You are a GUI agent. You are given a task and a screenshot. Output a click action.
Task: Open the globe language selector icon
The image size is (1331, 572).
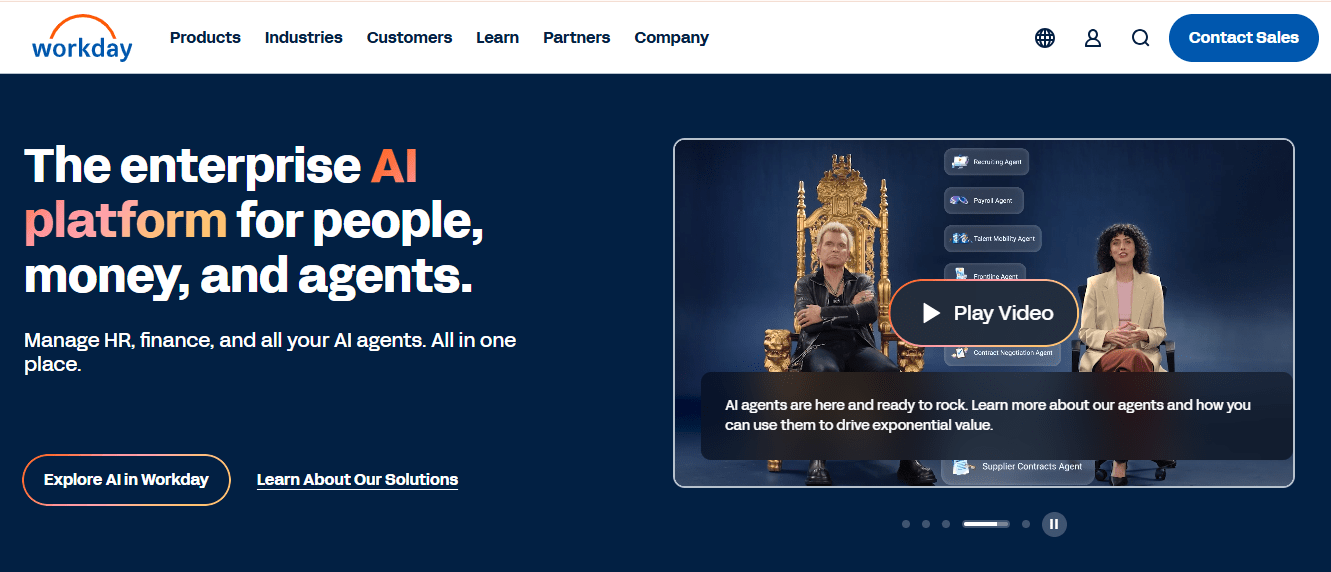click(1045, 38)
